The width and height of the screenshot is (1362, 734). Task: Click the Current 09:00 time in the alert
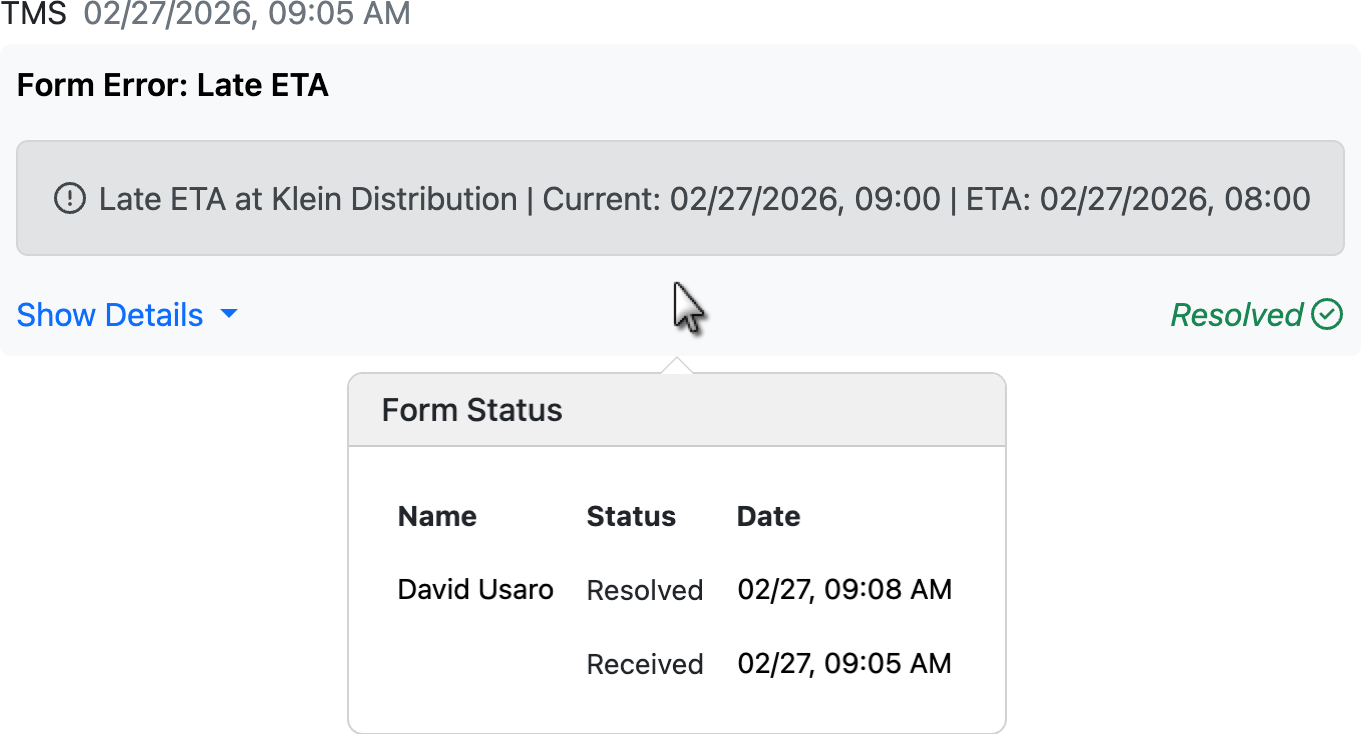[x=805, y=199]
